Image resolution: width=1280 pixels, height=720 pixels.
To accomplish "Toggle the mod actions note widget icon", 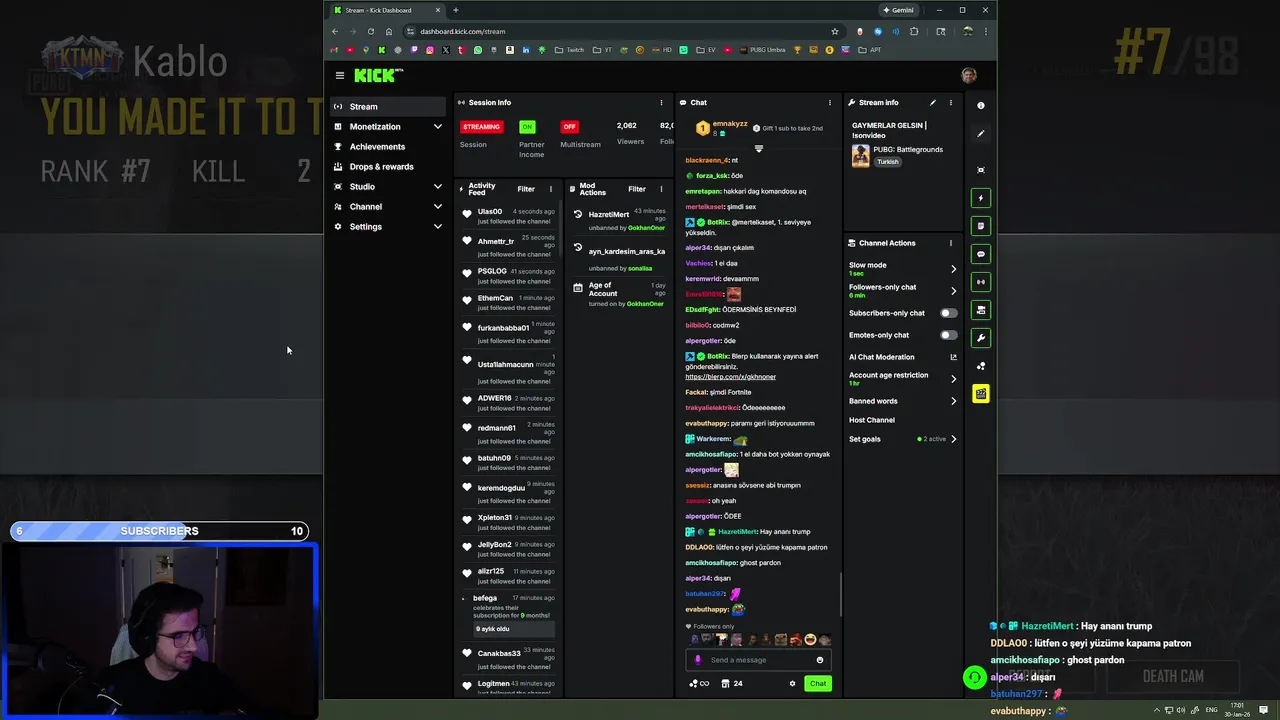I will (981, 226).
